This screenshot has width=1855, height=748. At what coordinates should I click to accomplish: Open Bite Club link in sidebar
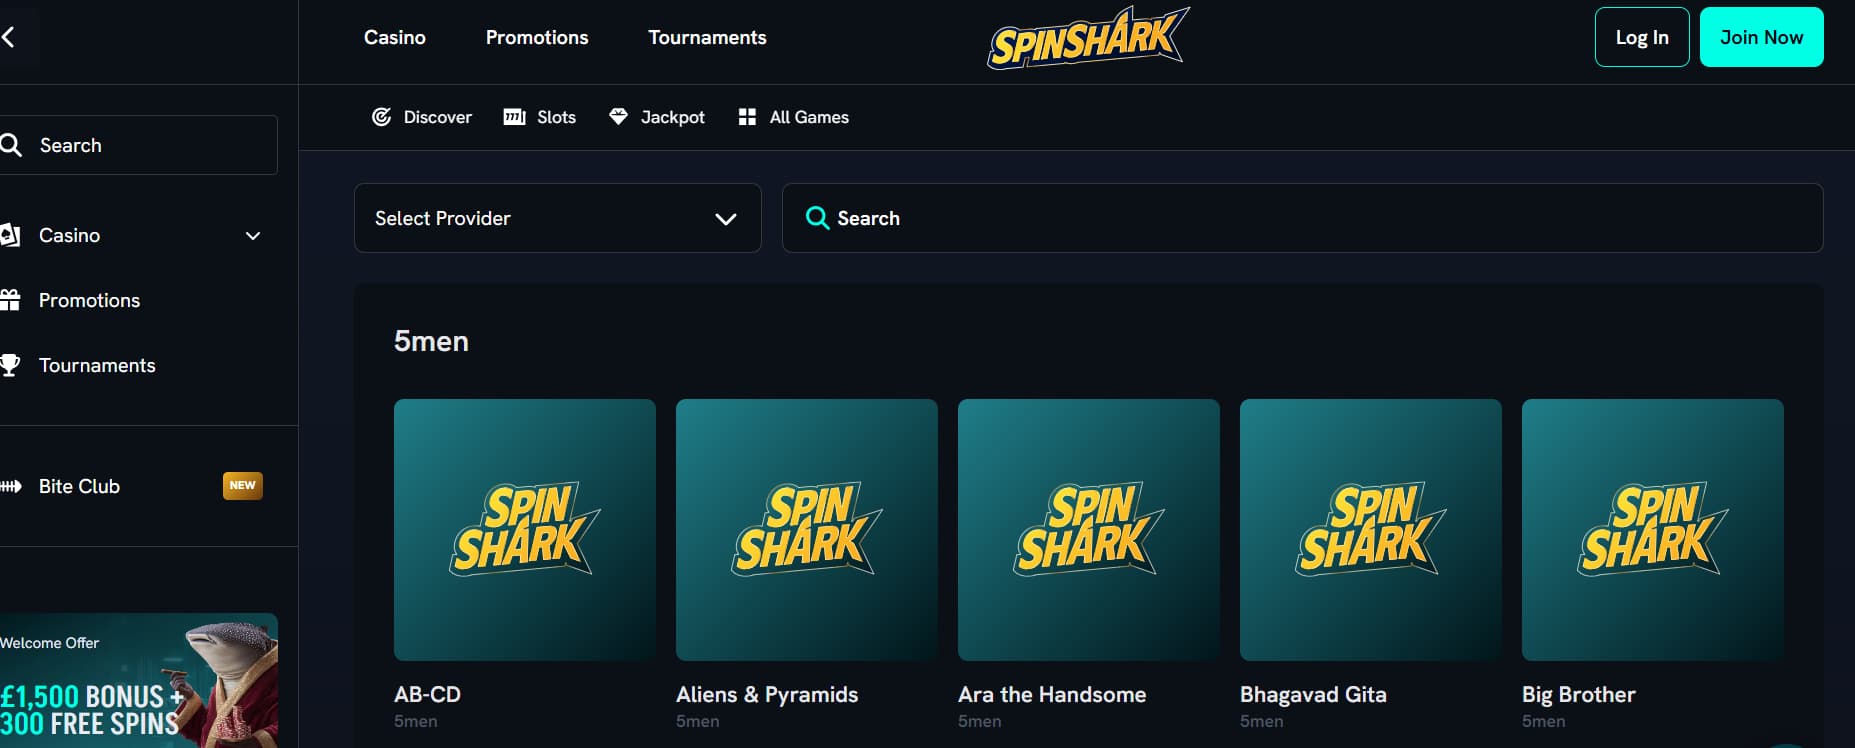click(x=79, y=486)
